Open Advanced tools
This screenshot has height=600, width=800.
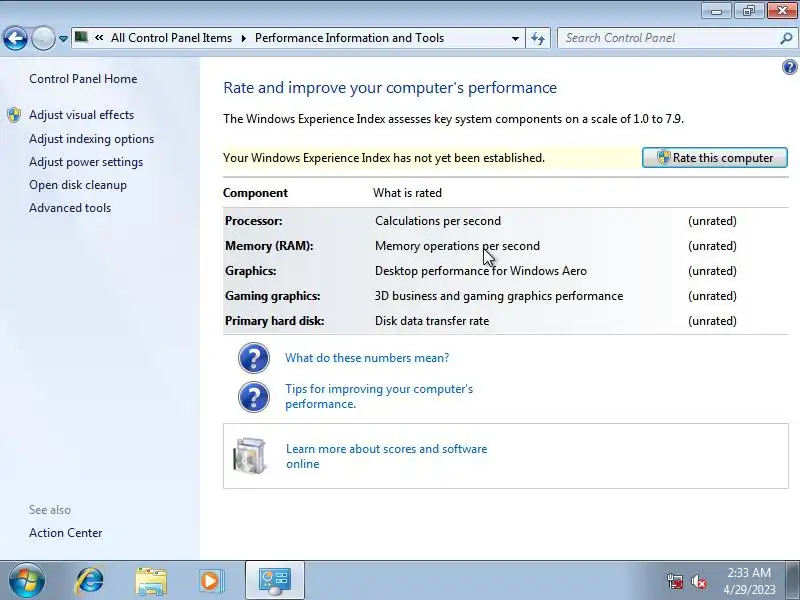70,208
